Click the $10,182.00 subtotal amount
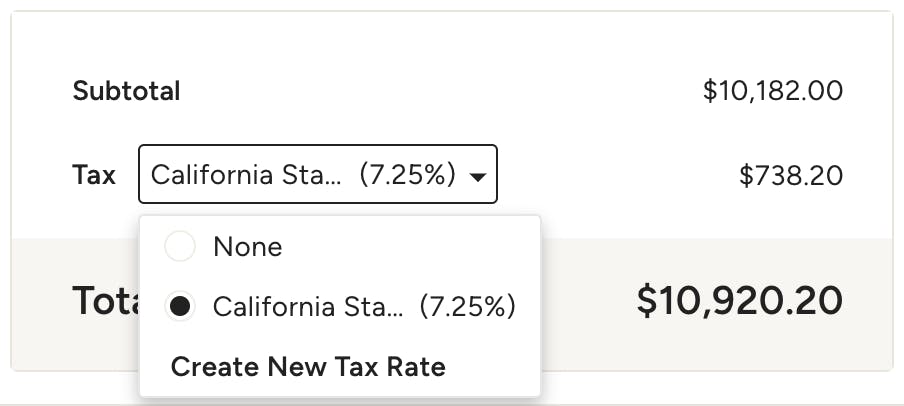Screen dimensions: 904x406 pyautogui.click(x=773, y=91)
